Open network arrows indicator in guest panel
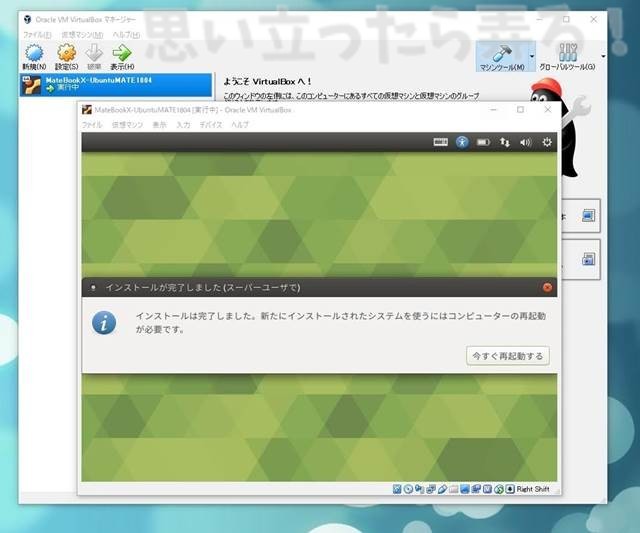 (505, 142)
